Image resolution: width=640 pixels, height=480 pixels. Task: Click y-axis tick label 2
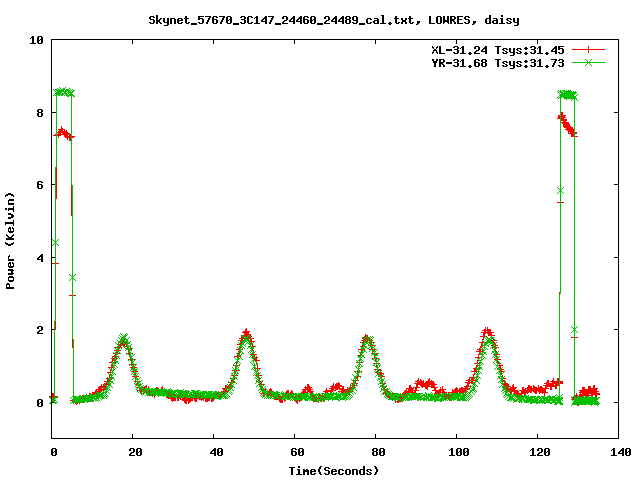coord(40,330)
